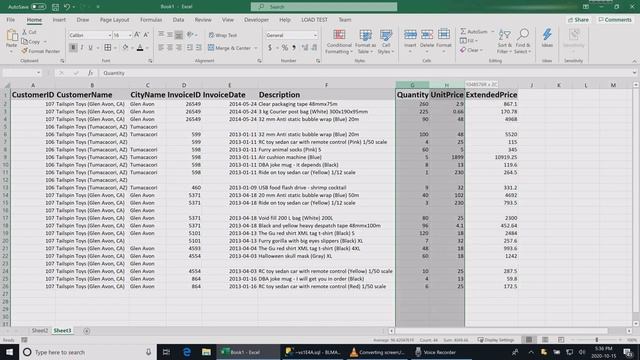
Task: Open Sort & Filter
Action: [x=505, y=41]
